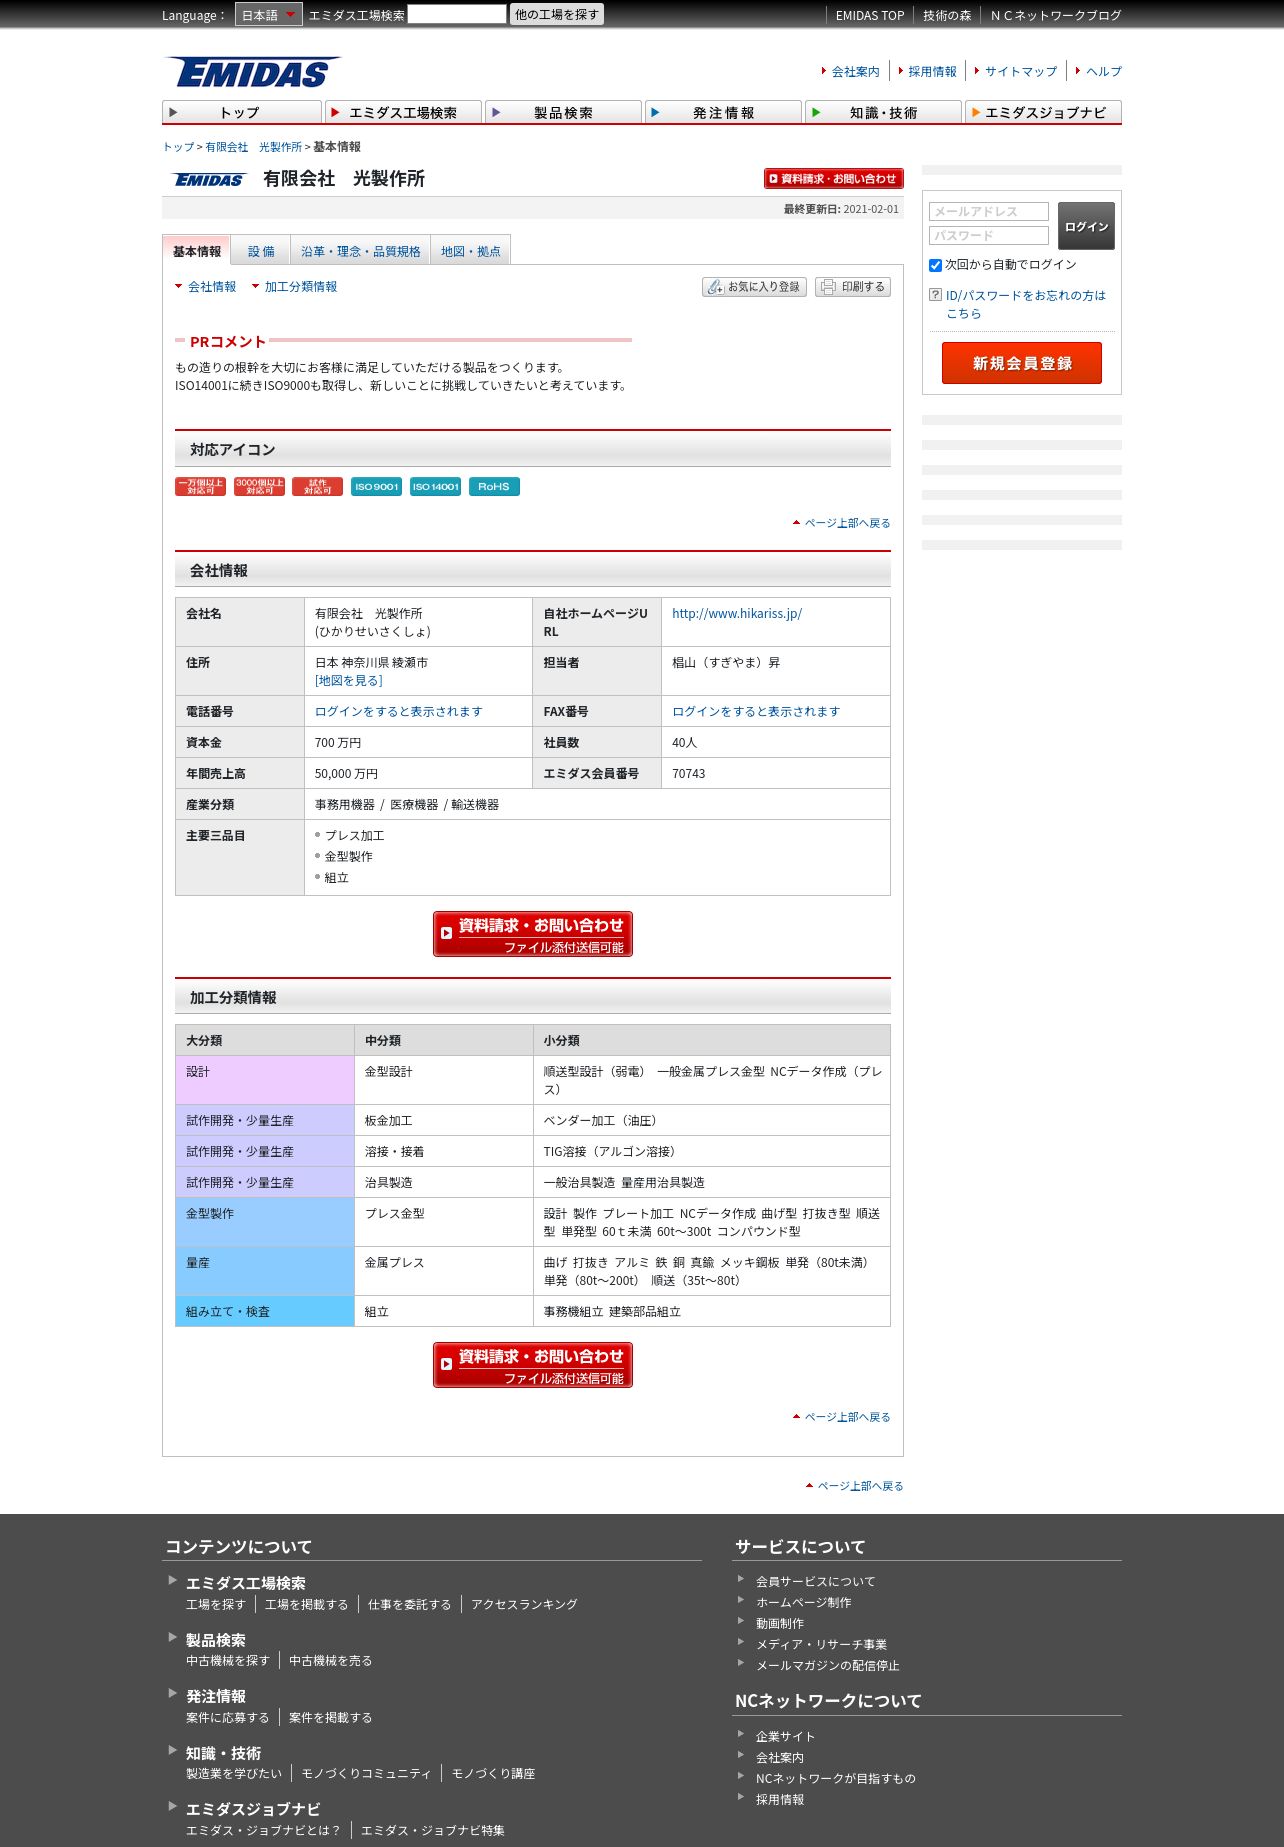
Task: Switch to the 沿革・理念・品質規格 tab
Action: tap(361, 251)
